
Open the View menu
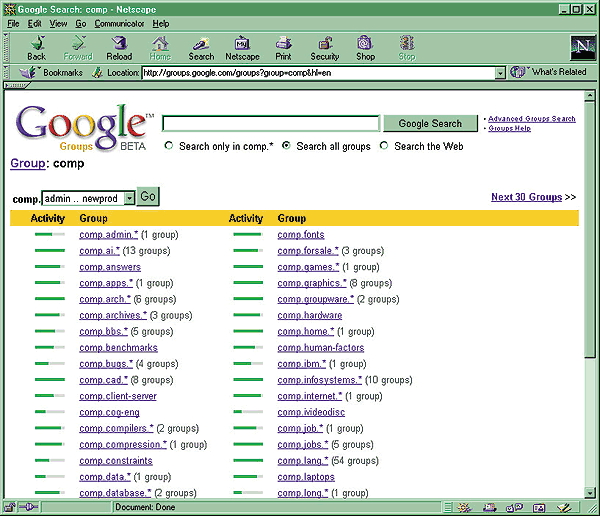pos(58,24)
